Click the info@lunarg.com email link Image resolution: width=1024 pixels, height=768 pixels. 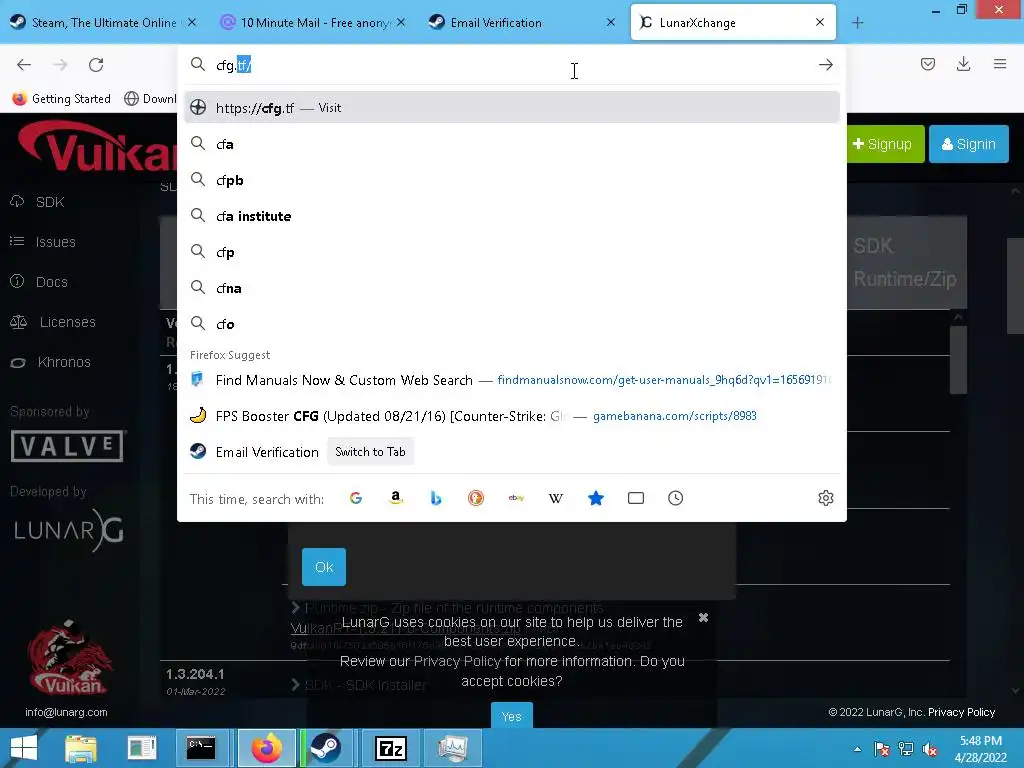click(x=66, y=712)
